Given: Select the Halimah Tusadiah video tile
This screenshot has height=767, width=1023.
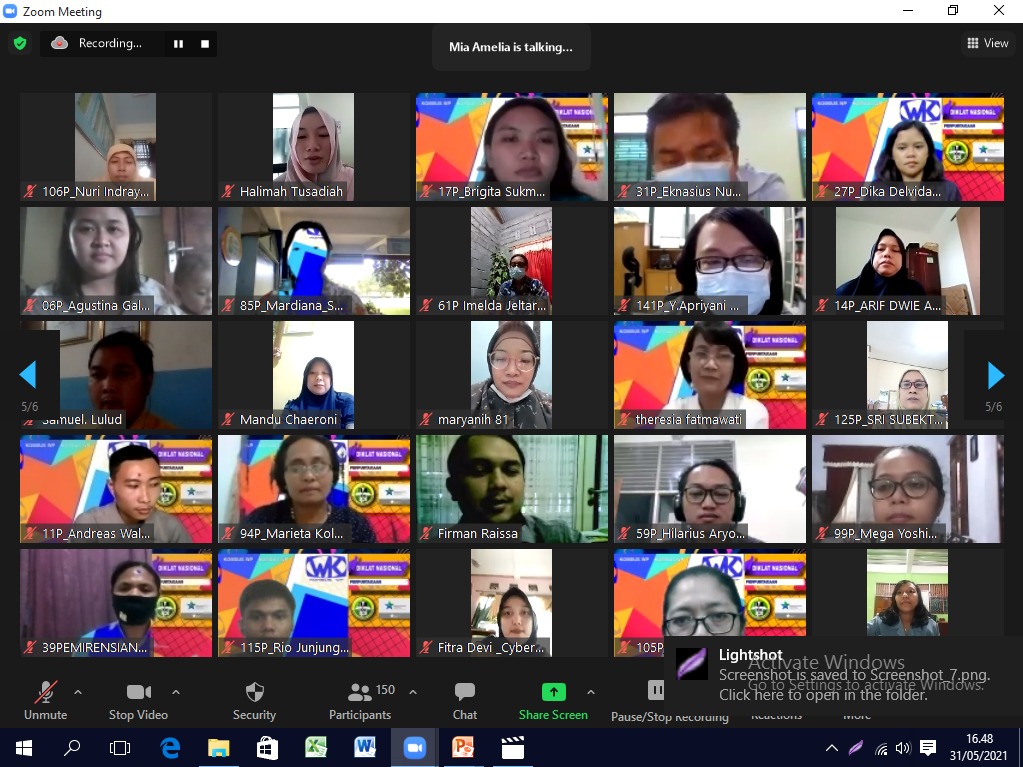Looking at the screenshot, I should coord(314,147).
